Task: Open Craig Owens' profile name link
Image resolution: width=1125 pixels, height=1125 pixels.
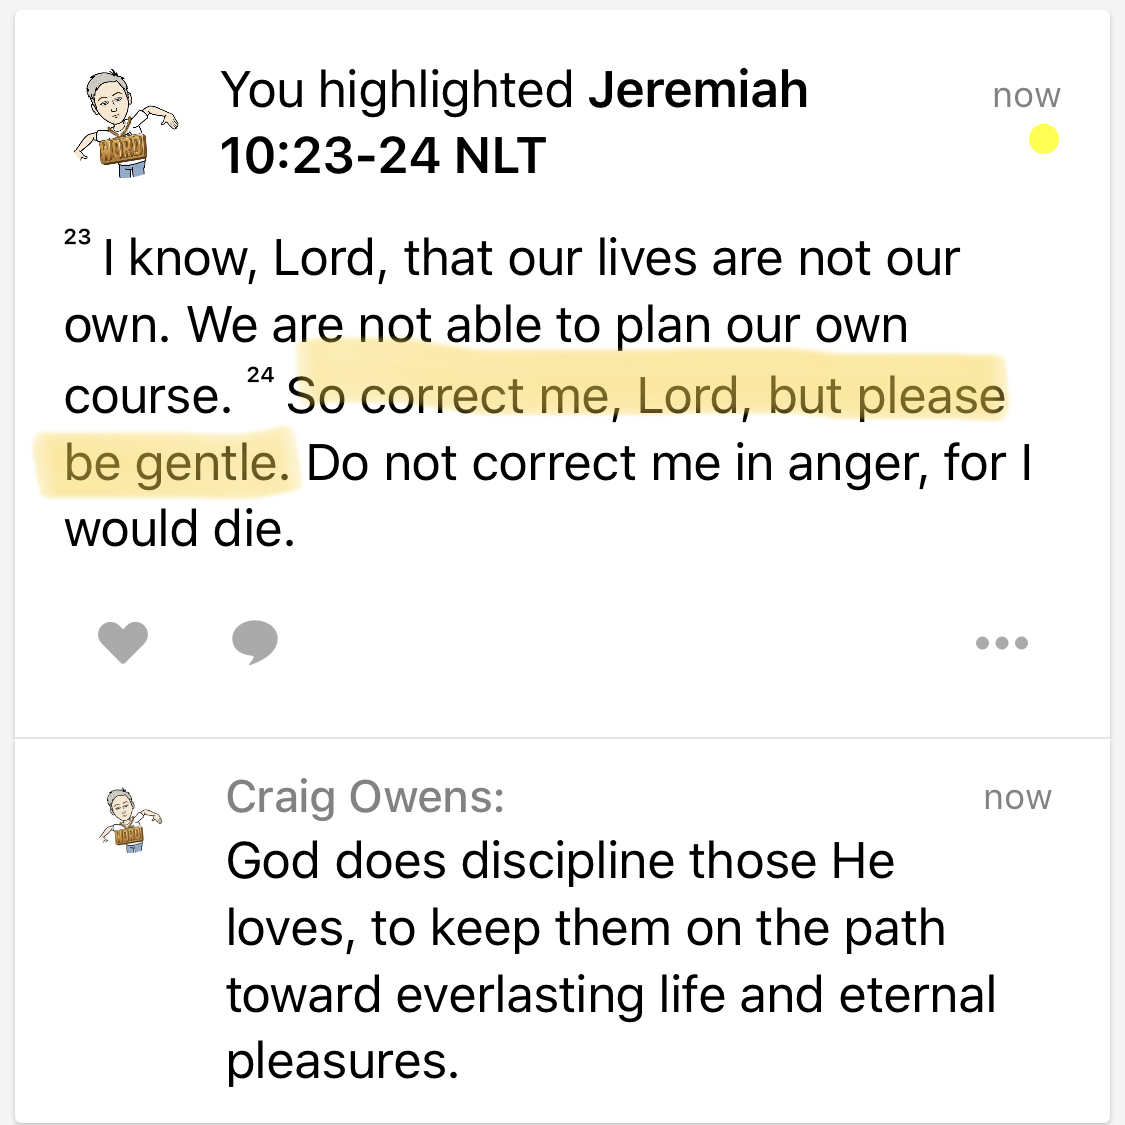Action: point(365,797)
